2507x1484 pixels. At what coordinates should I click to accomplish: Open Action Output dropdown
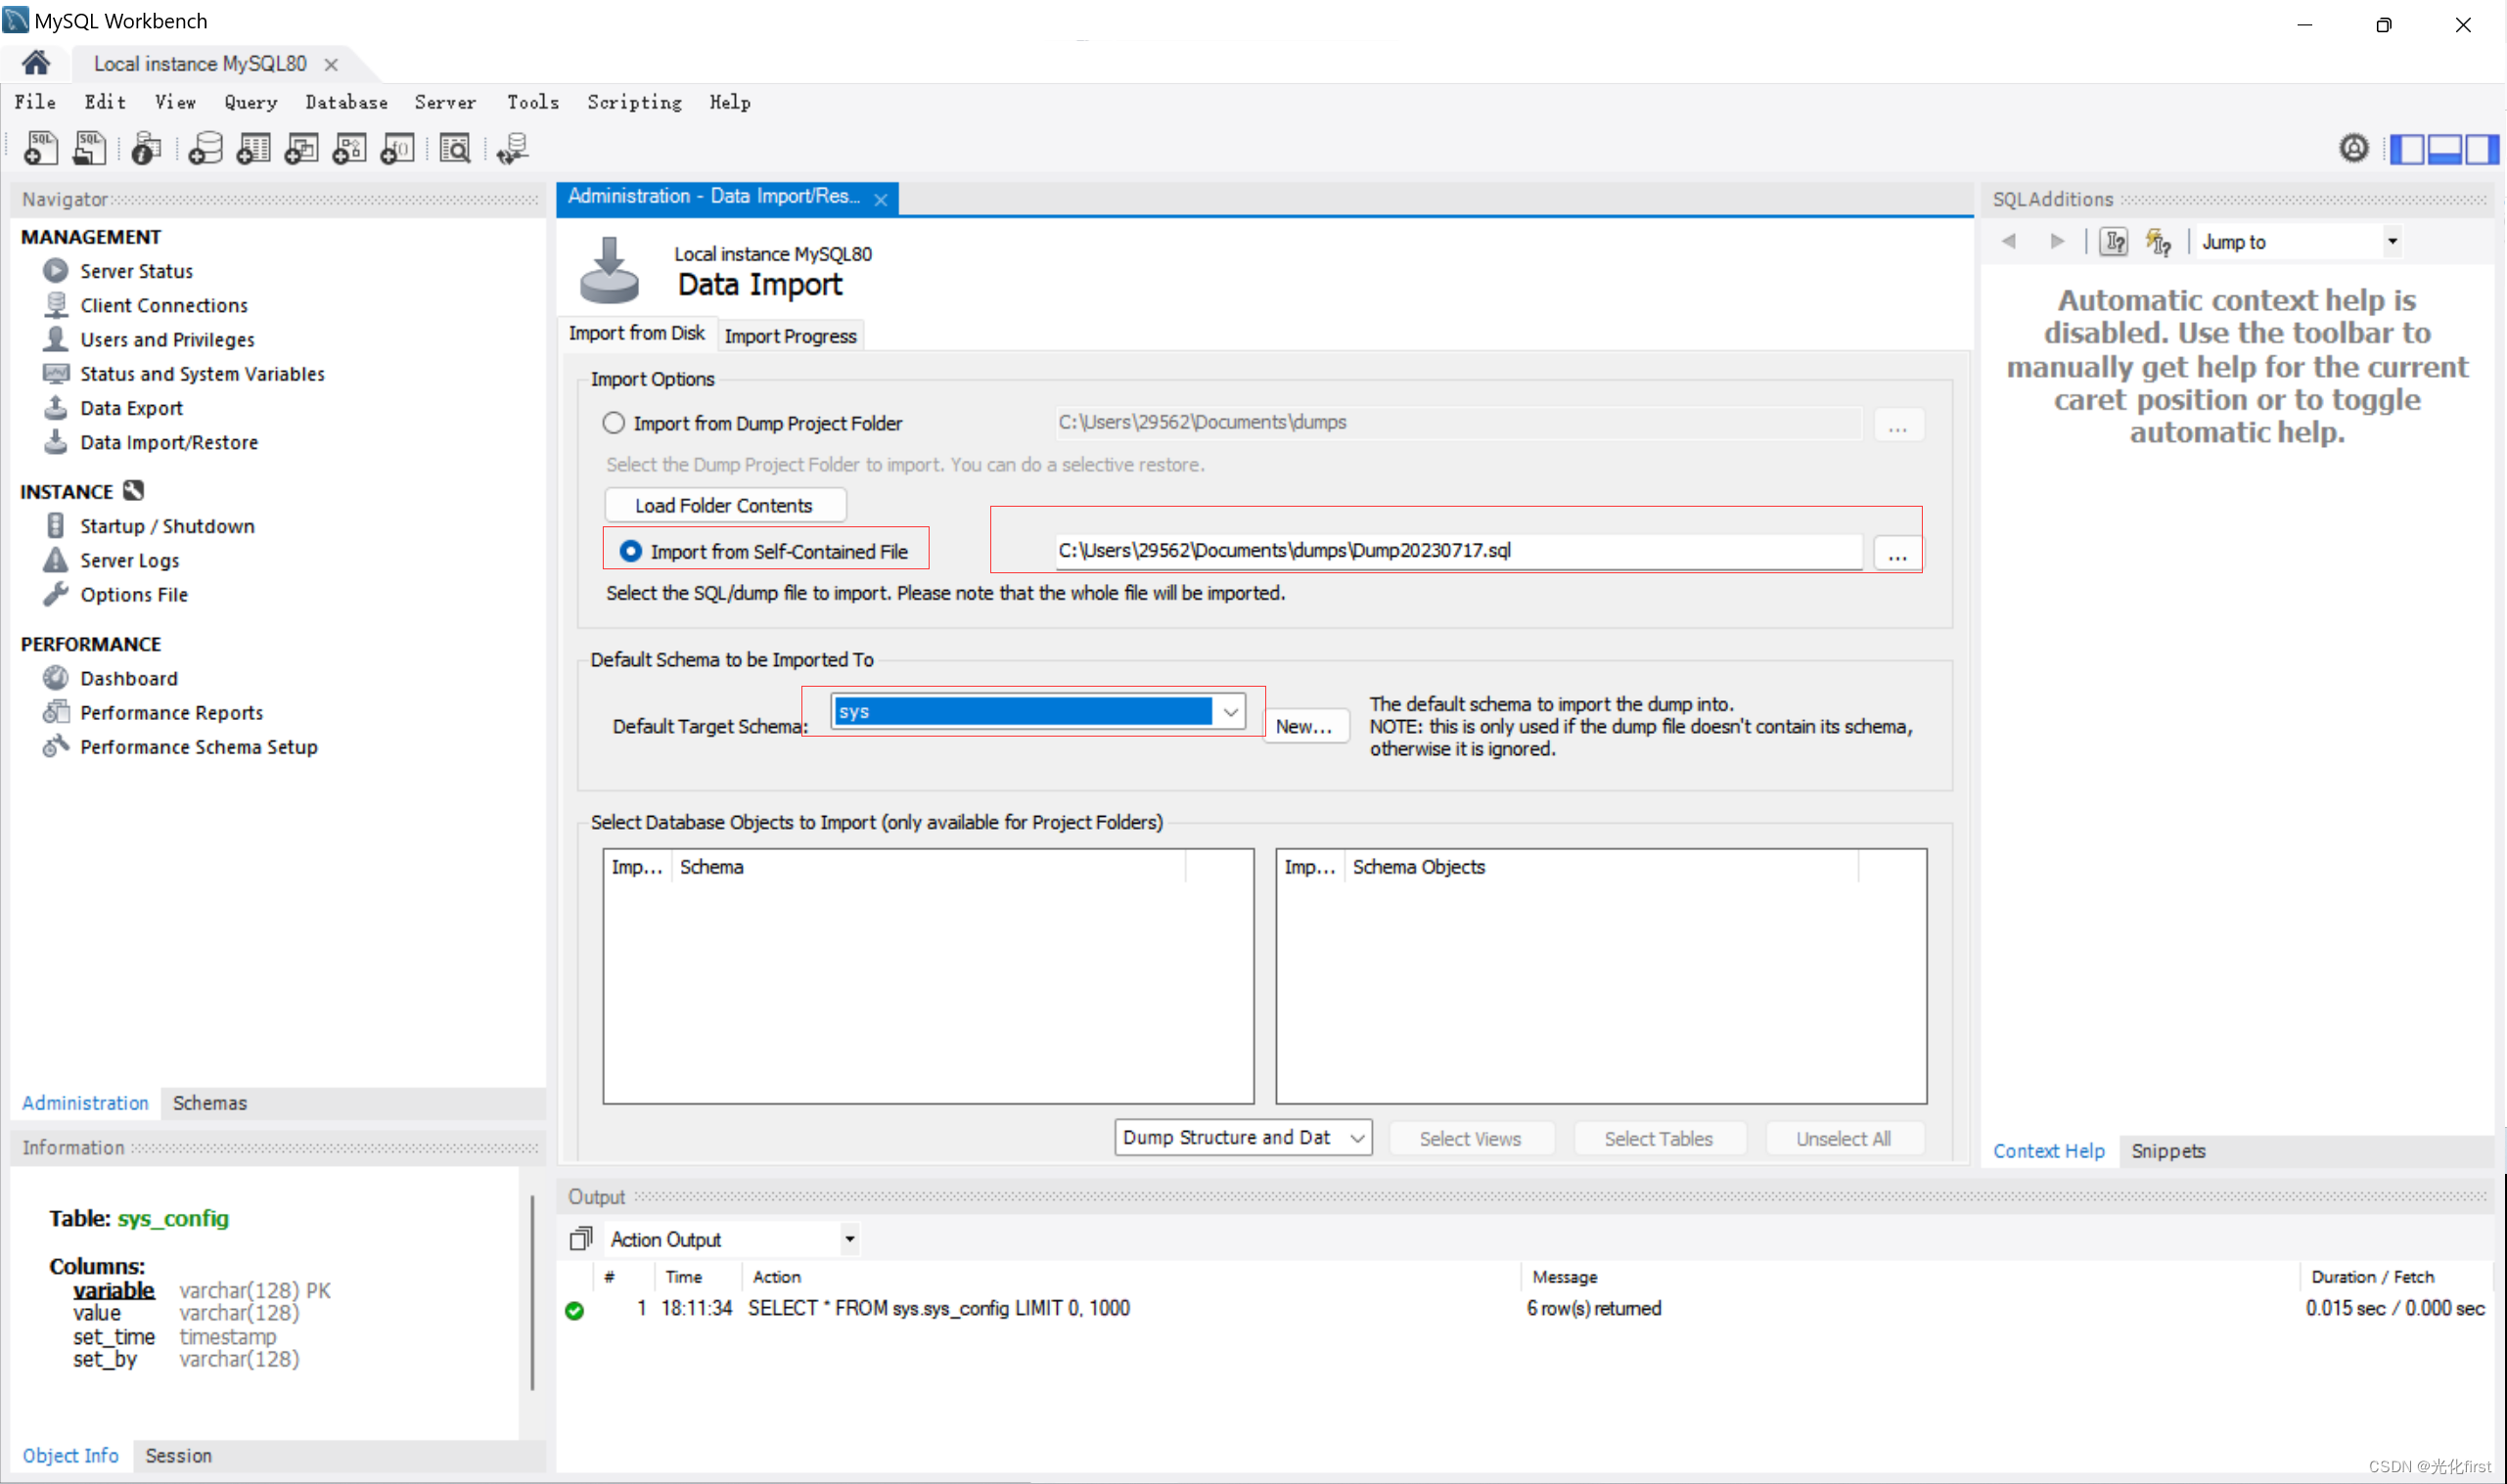click(849, 1239)
